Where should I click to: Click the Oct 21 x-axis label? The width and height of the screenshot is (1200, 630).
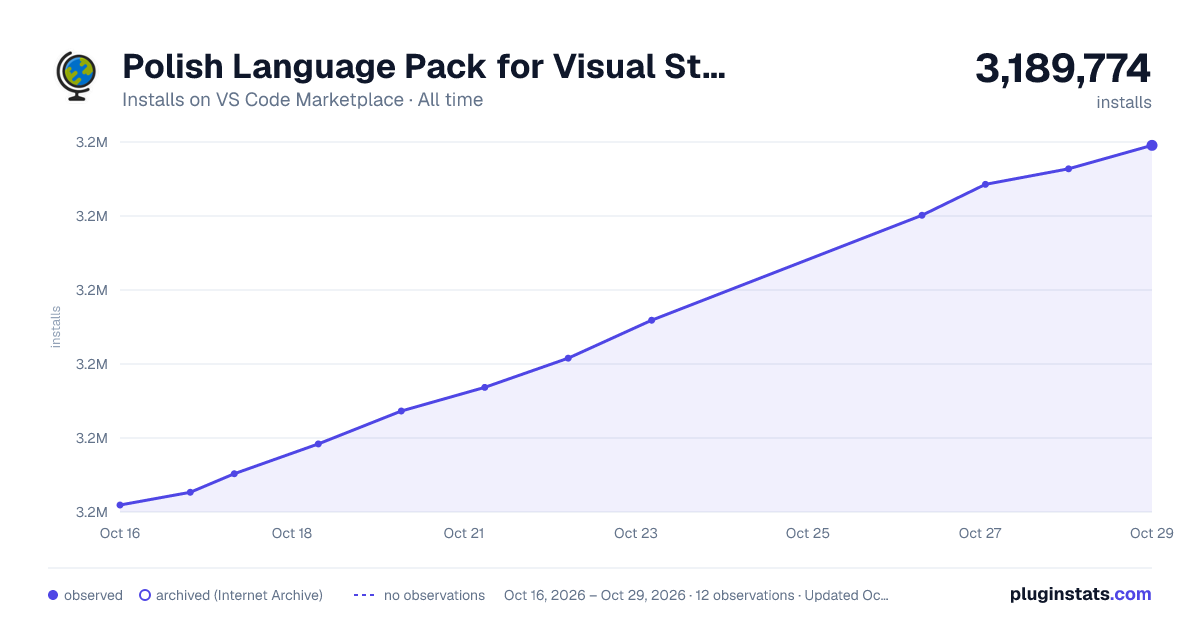point(464,534)
